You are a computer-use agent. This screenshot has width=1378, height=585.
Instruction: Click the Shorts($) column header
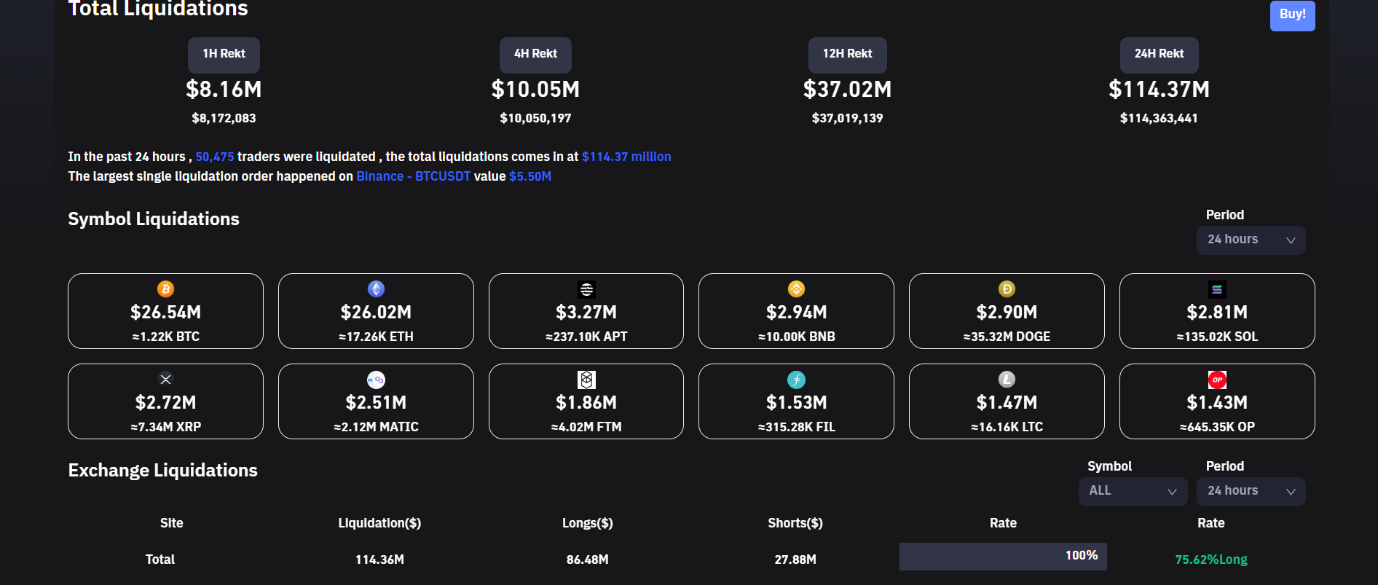[795, 523]
